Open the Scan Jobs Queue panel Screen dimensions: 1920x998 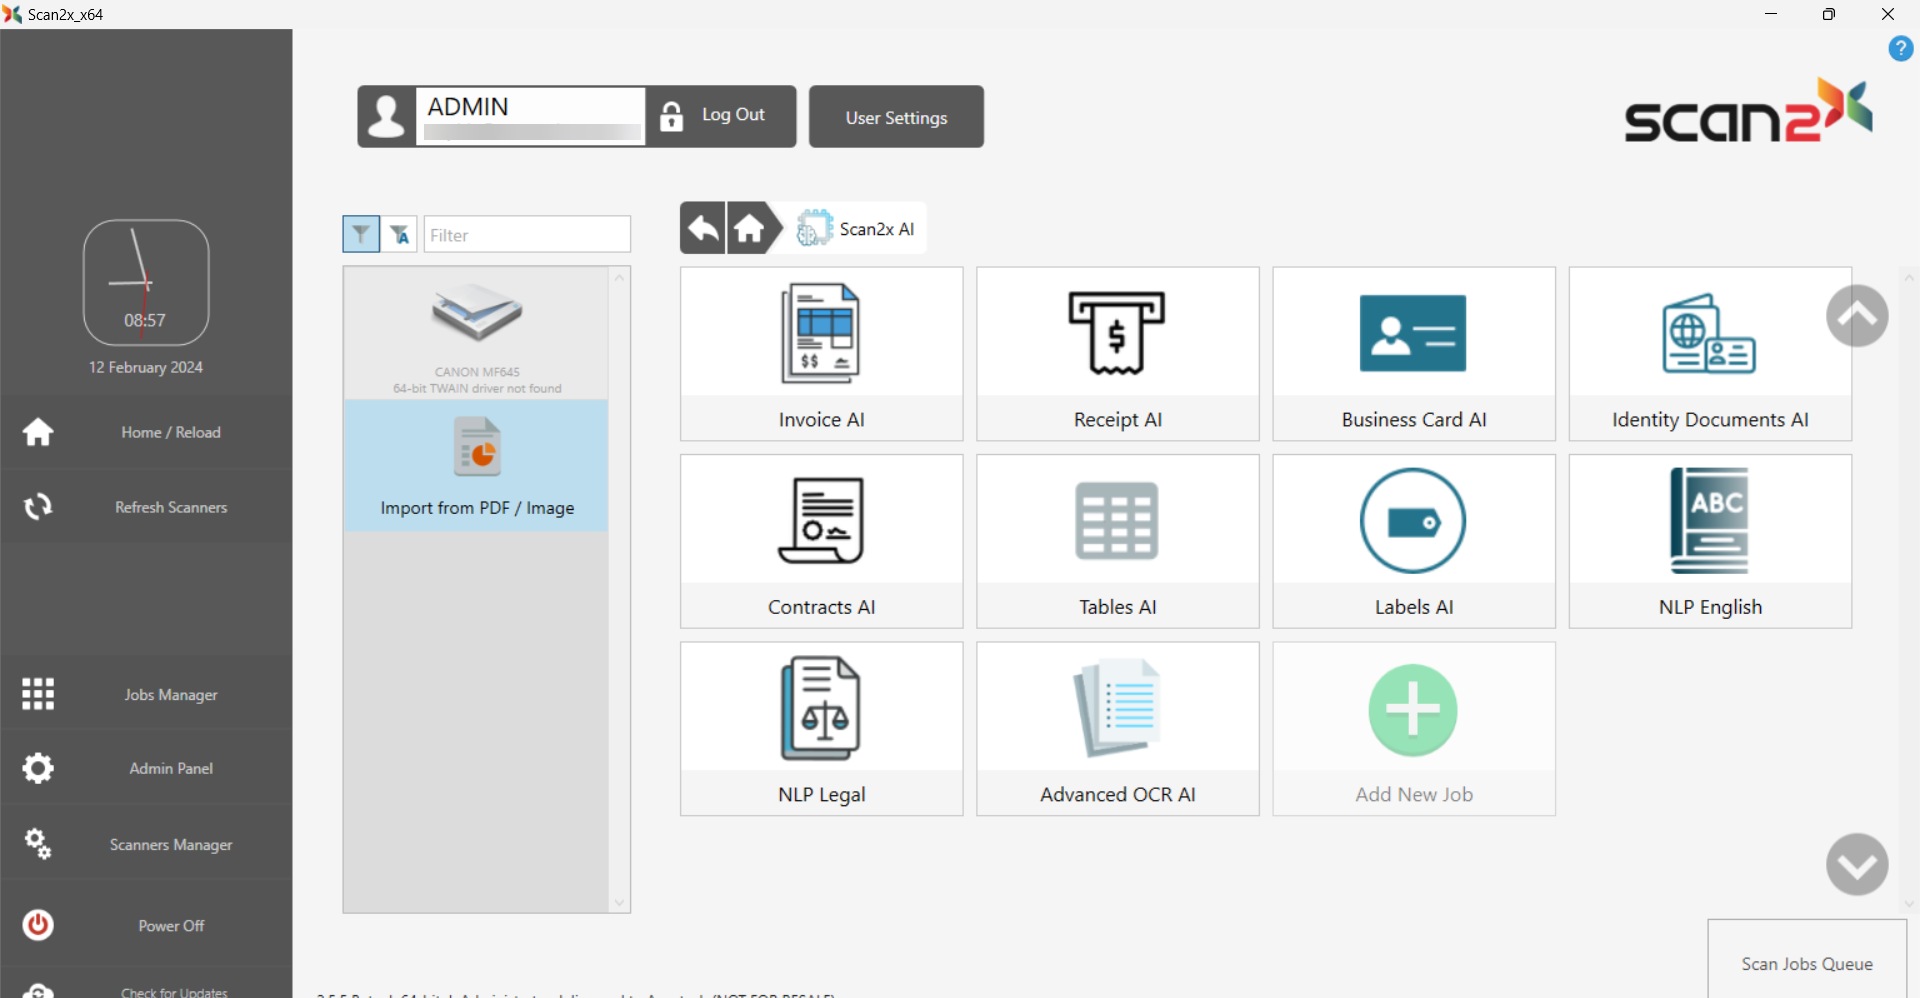[x=1806, y=960]
